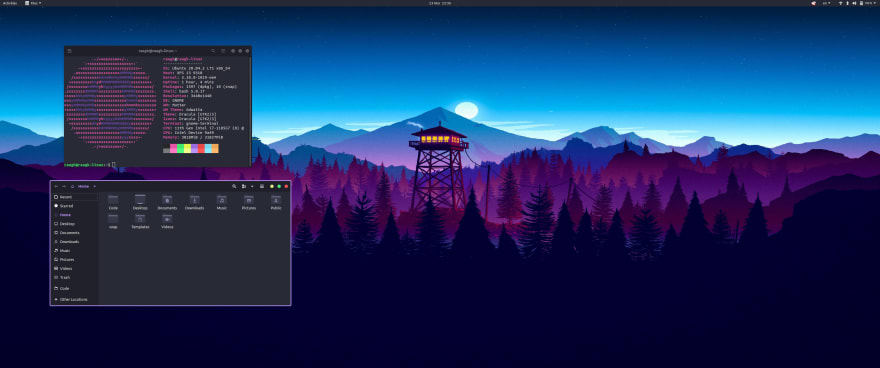Open the battery system menu

click(x=868, y=3)
